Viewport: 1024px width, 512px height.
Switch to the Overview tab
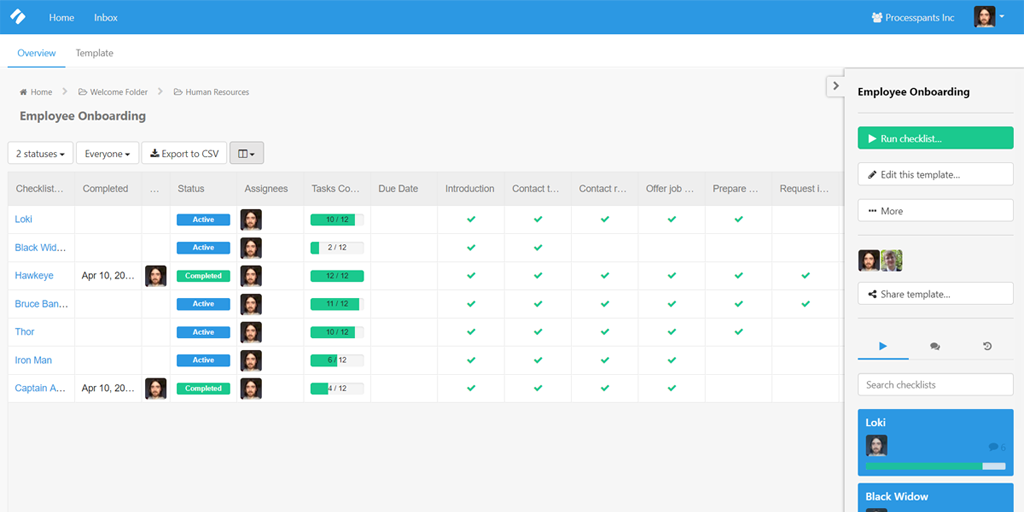(37, 53)
